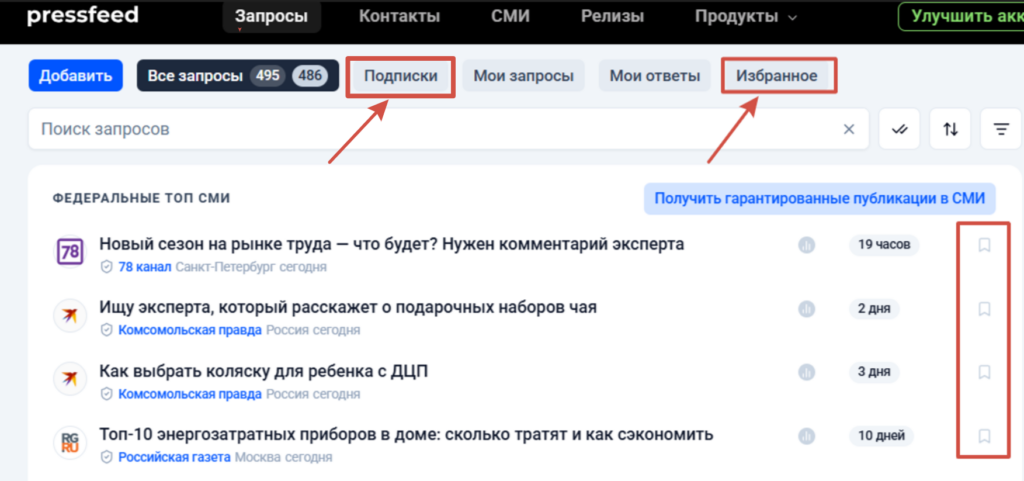
Task: Click the stats icon for the коляску request
Action: tap(807, 373)
